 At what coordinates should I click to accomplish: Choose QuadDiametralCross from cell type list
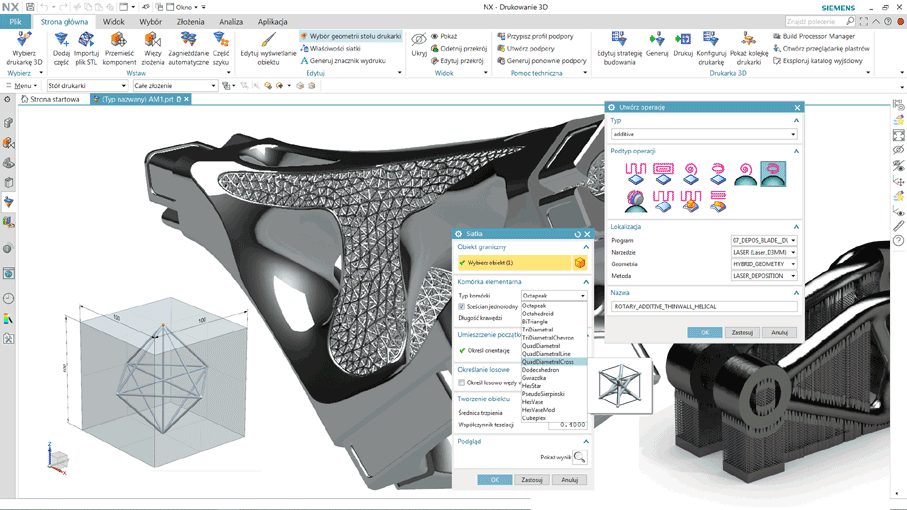coord(554,362)
